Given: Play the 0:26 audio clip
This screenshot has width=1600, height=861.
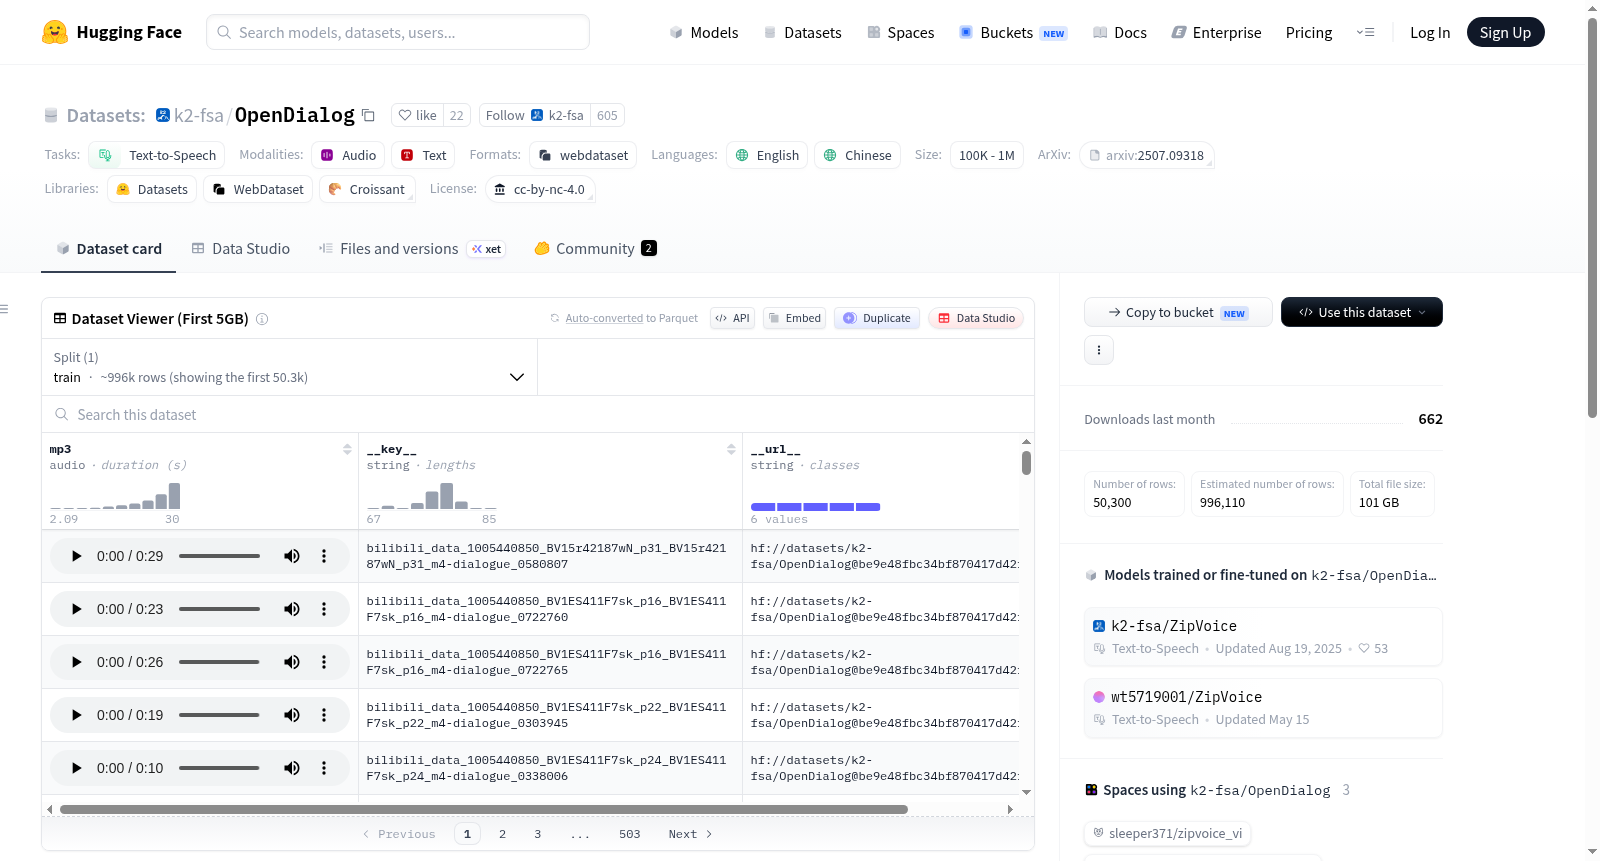Looking at the screenshot, I should (76, 662).
